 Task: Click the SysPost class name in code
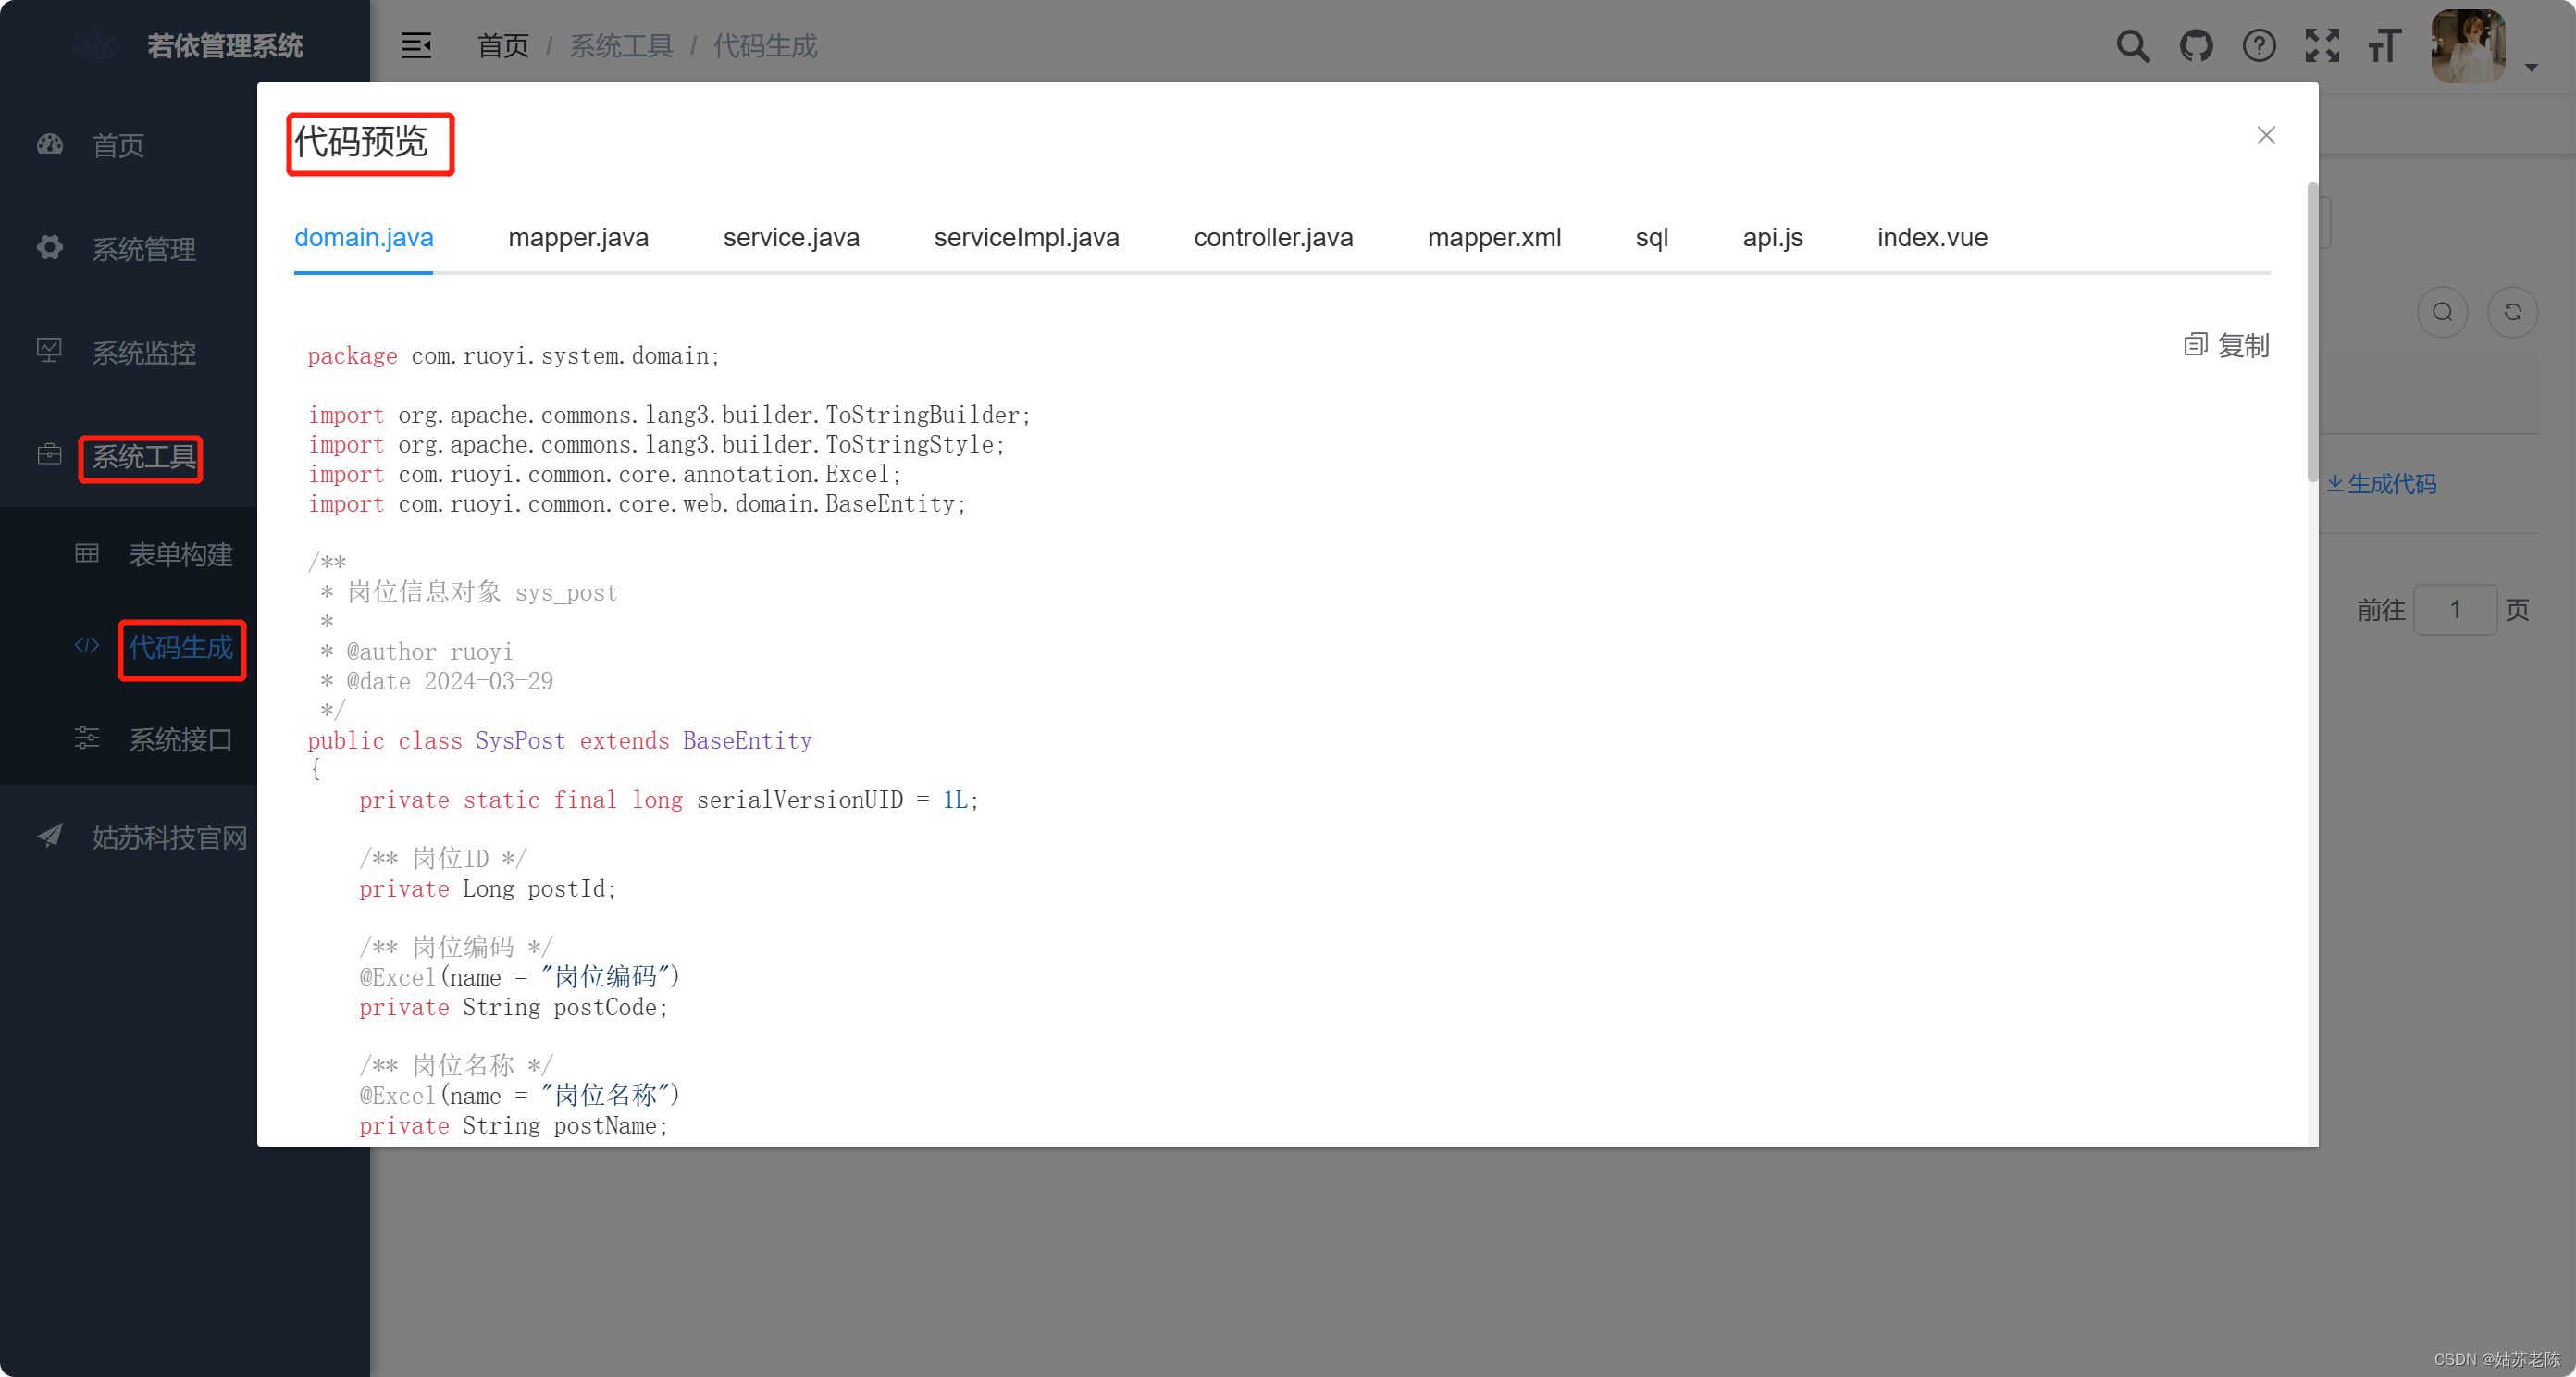(x=520, y=741)
